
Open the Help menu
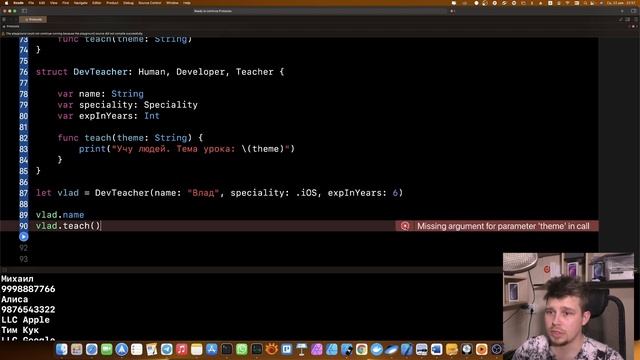click(x=187, y=3)
